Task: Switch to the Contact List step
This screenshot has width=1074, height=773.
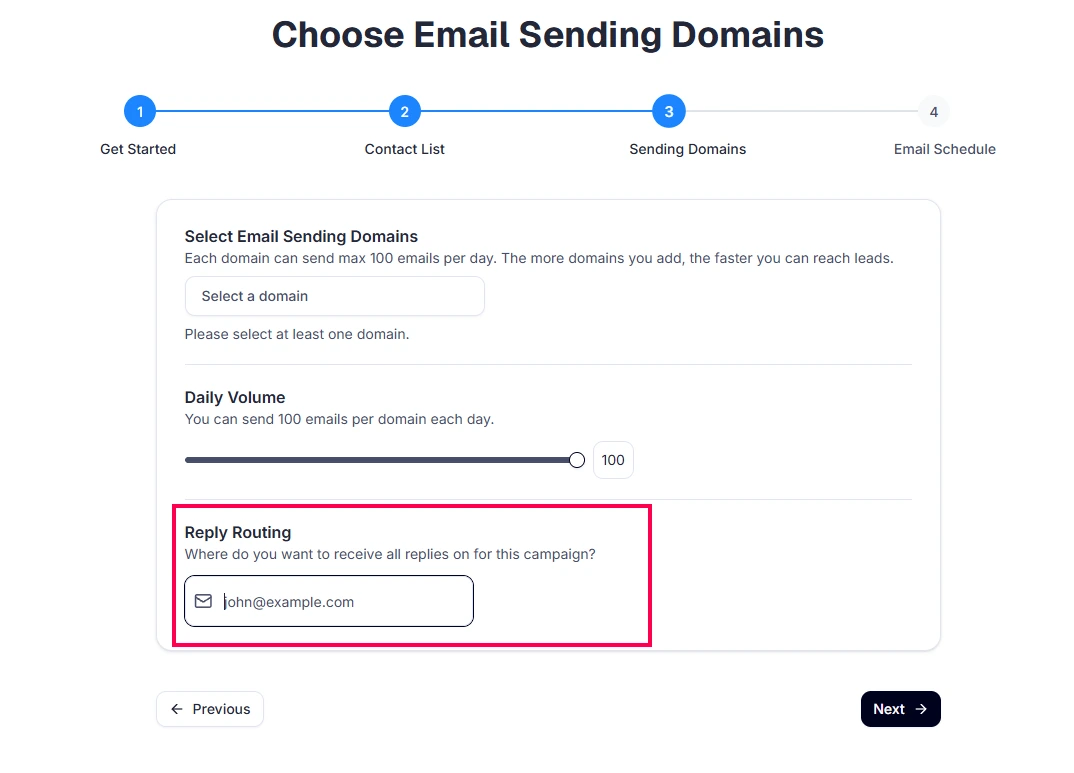Action: [x=404, y=149]
